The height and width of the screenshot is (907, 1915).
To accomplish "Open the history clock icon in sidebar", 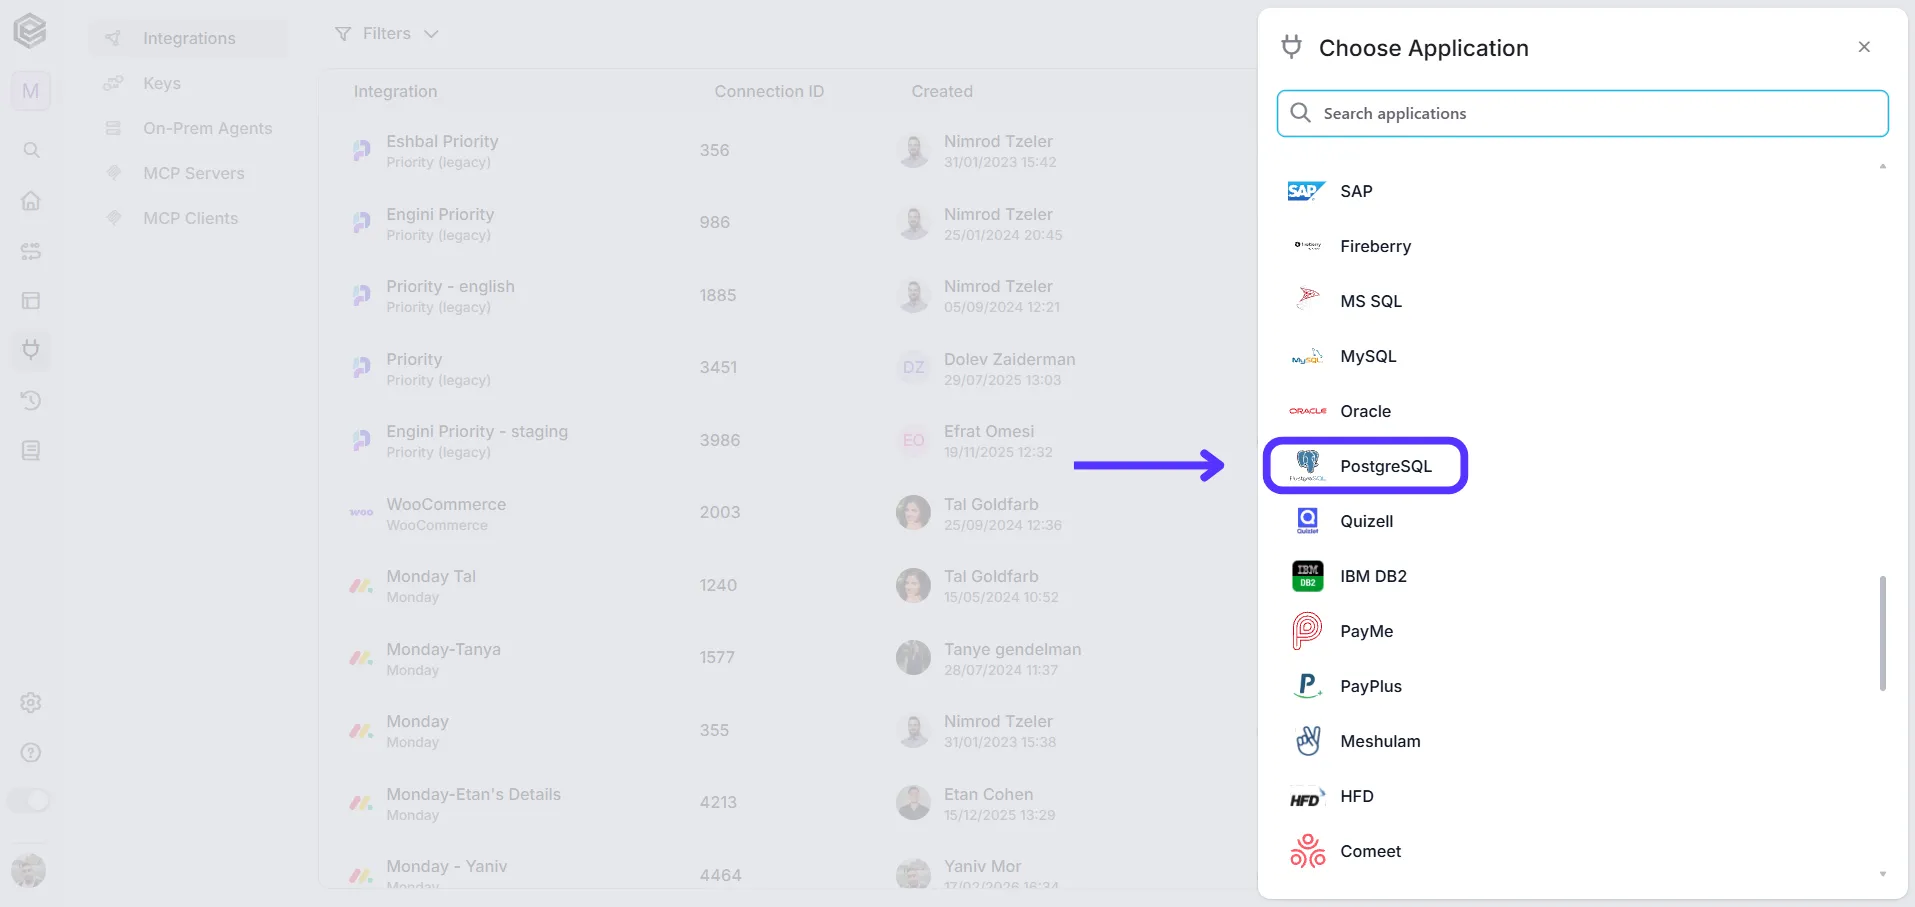I will click(31, 400).
